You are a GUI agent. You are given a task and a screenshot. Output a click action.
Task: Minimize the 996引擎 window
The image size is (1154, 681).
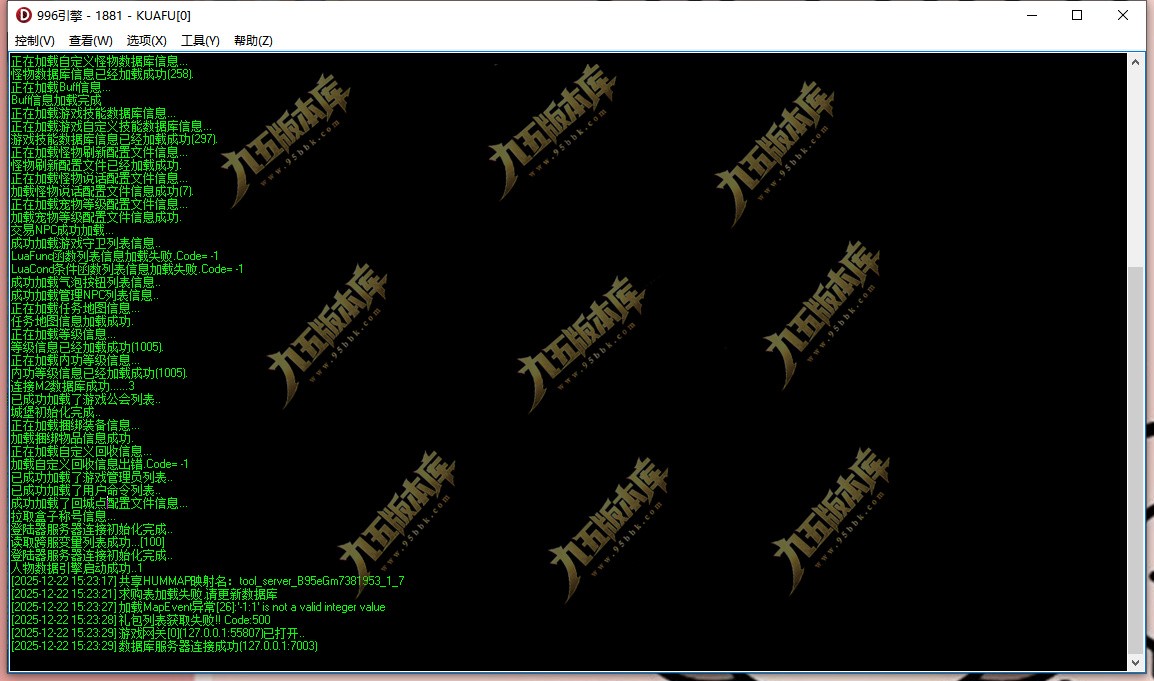click(x=1032, y=15)
